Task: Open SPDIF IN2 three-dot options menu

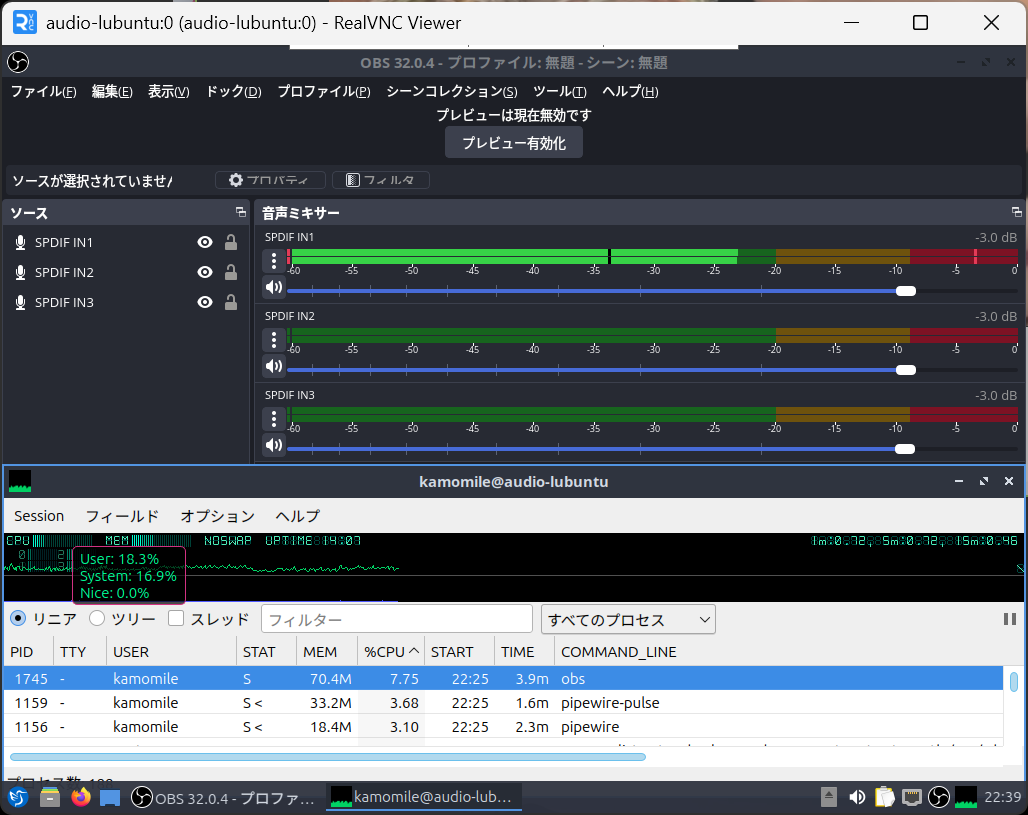Action: 273,340
